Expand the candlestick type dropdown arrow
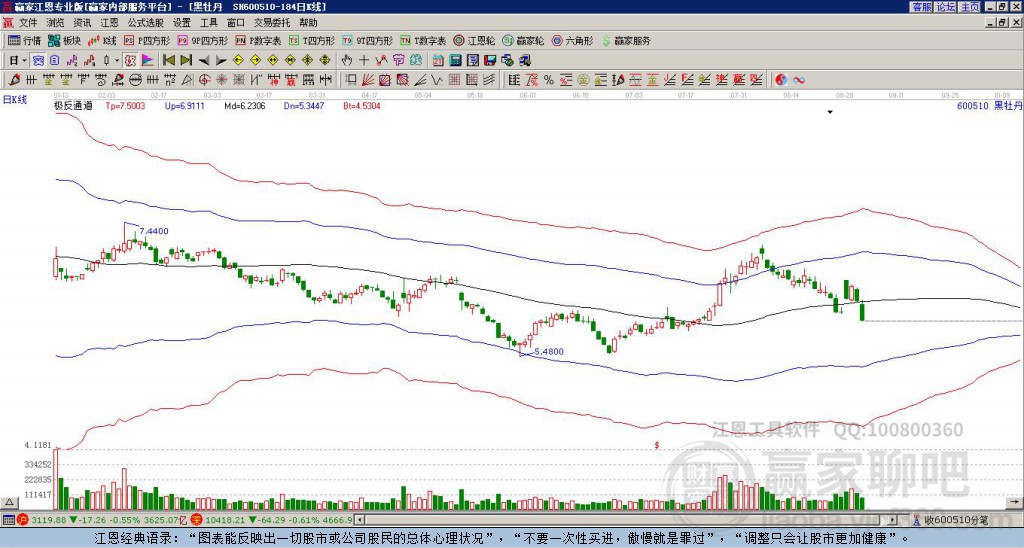The height and width of the screenshot is (548, 1024). click(117, 61)
